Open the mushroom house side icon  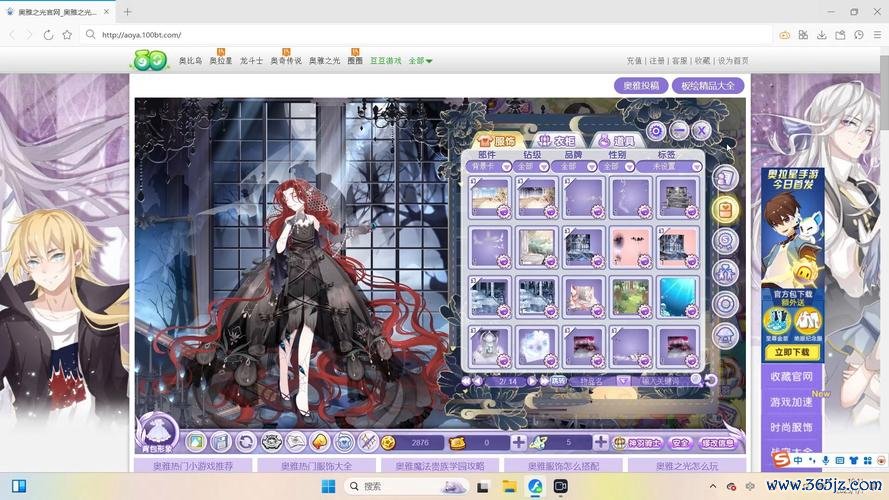[x=725, y=336]
